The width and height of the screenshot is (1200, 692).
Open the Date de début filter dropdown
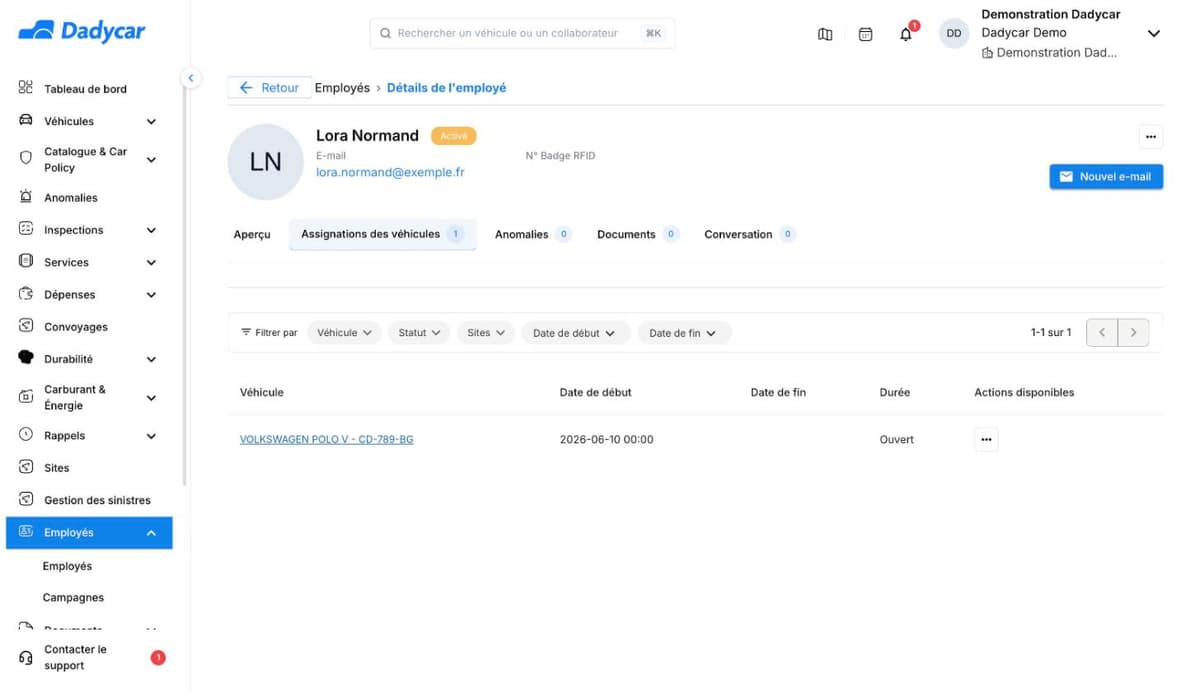(575, 333)
